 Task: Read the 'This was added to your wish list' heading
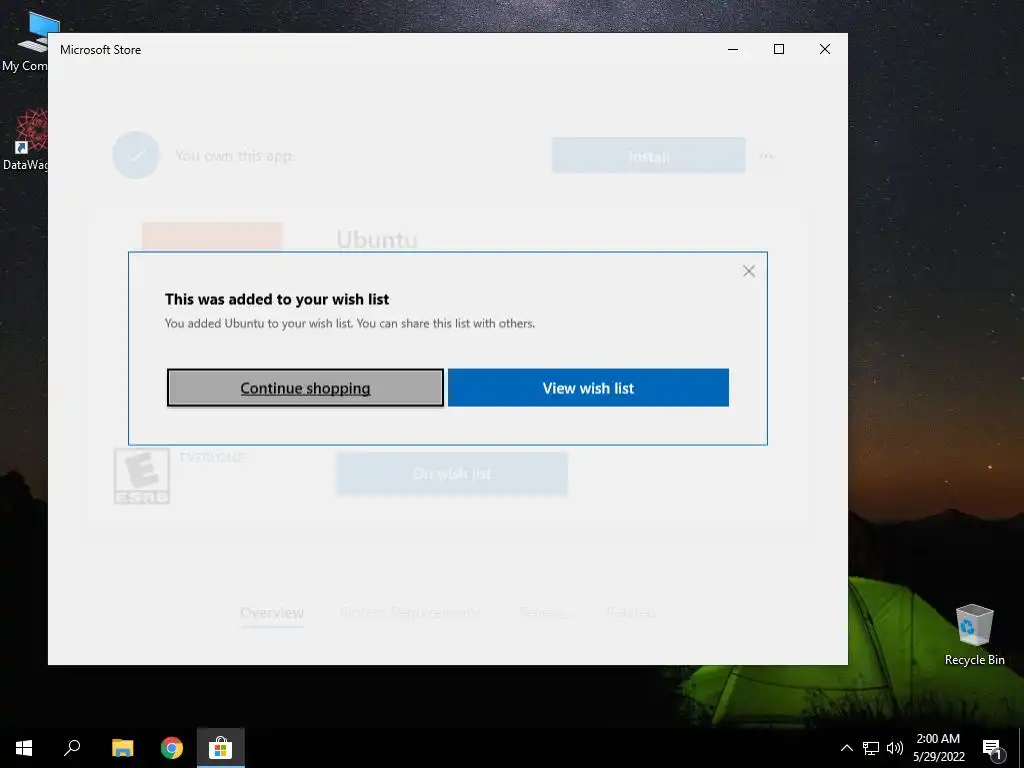coord(277,299)
